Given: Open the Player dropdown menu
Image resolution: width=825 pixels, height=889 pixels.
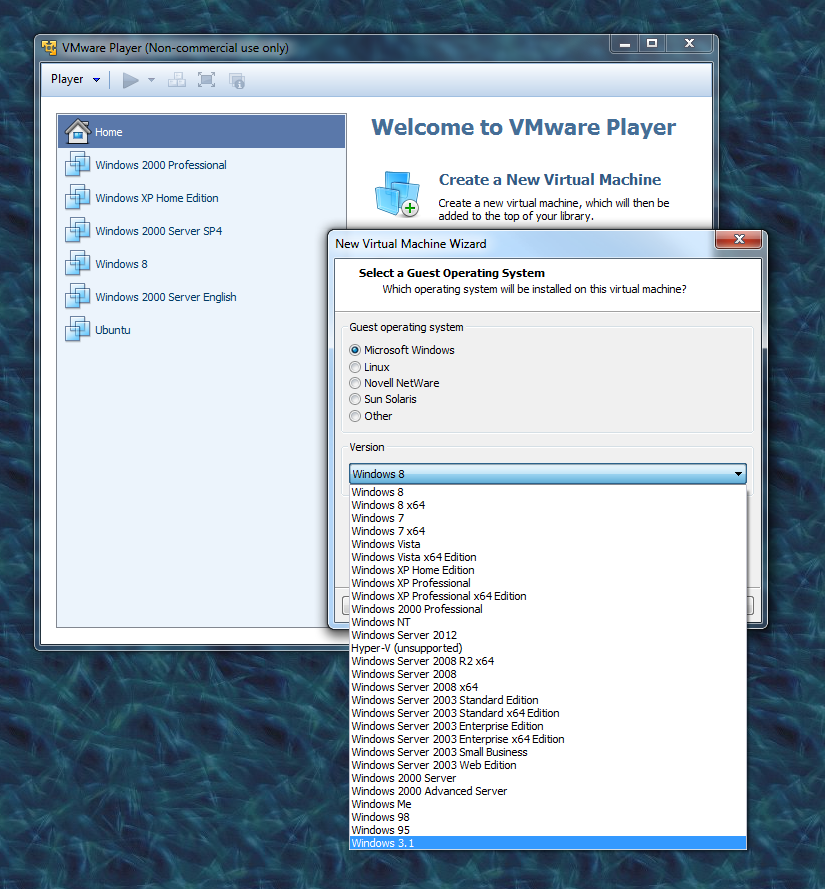Looking at the screenshot, I should tap(76, 80).
